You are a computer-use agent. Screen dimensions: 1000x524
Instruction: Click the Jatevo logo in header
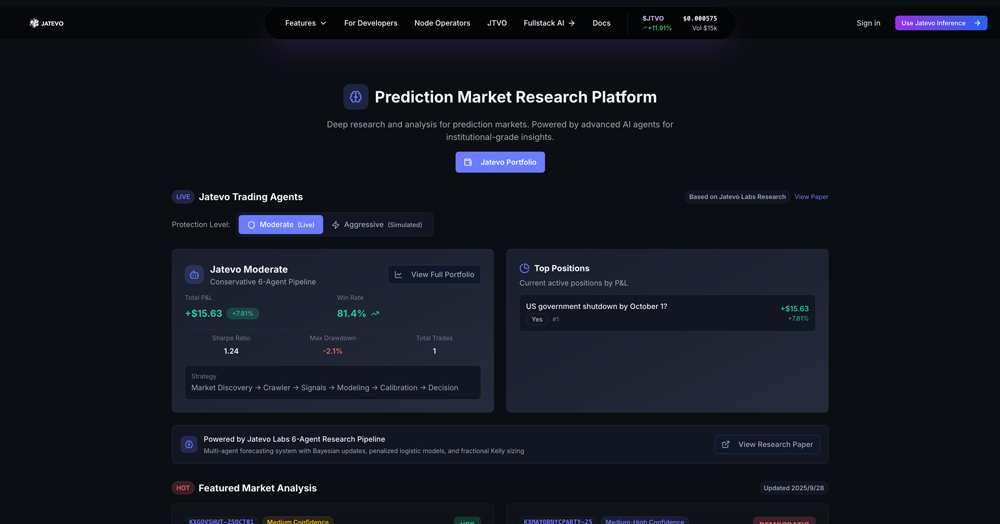(46, 23)
